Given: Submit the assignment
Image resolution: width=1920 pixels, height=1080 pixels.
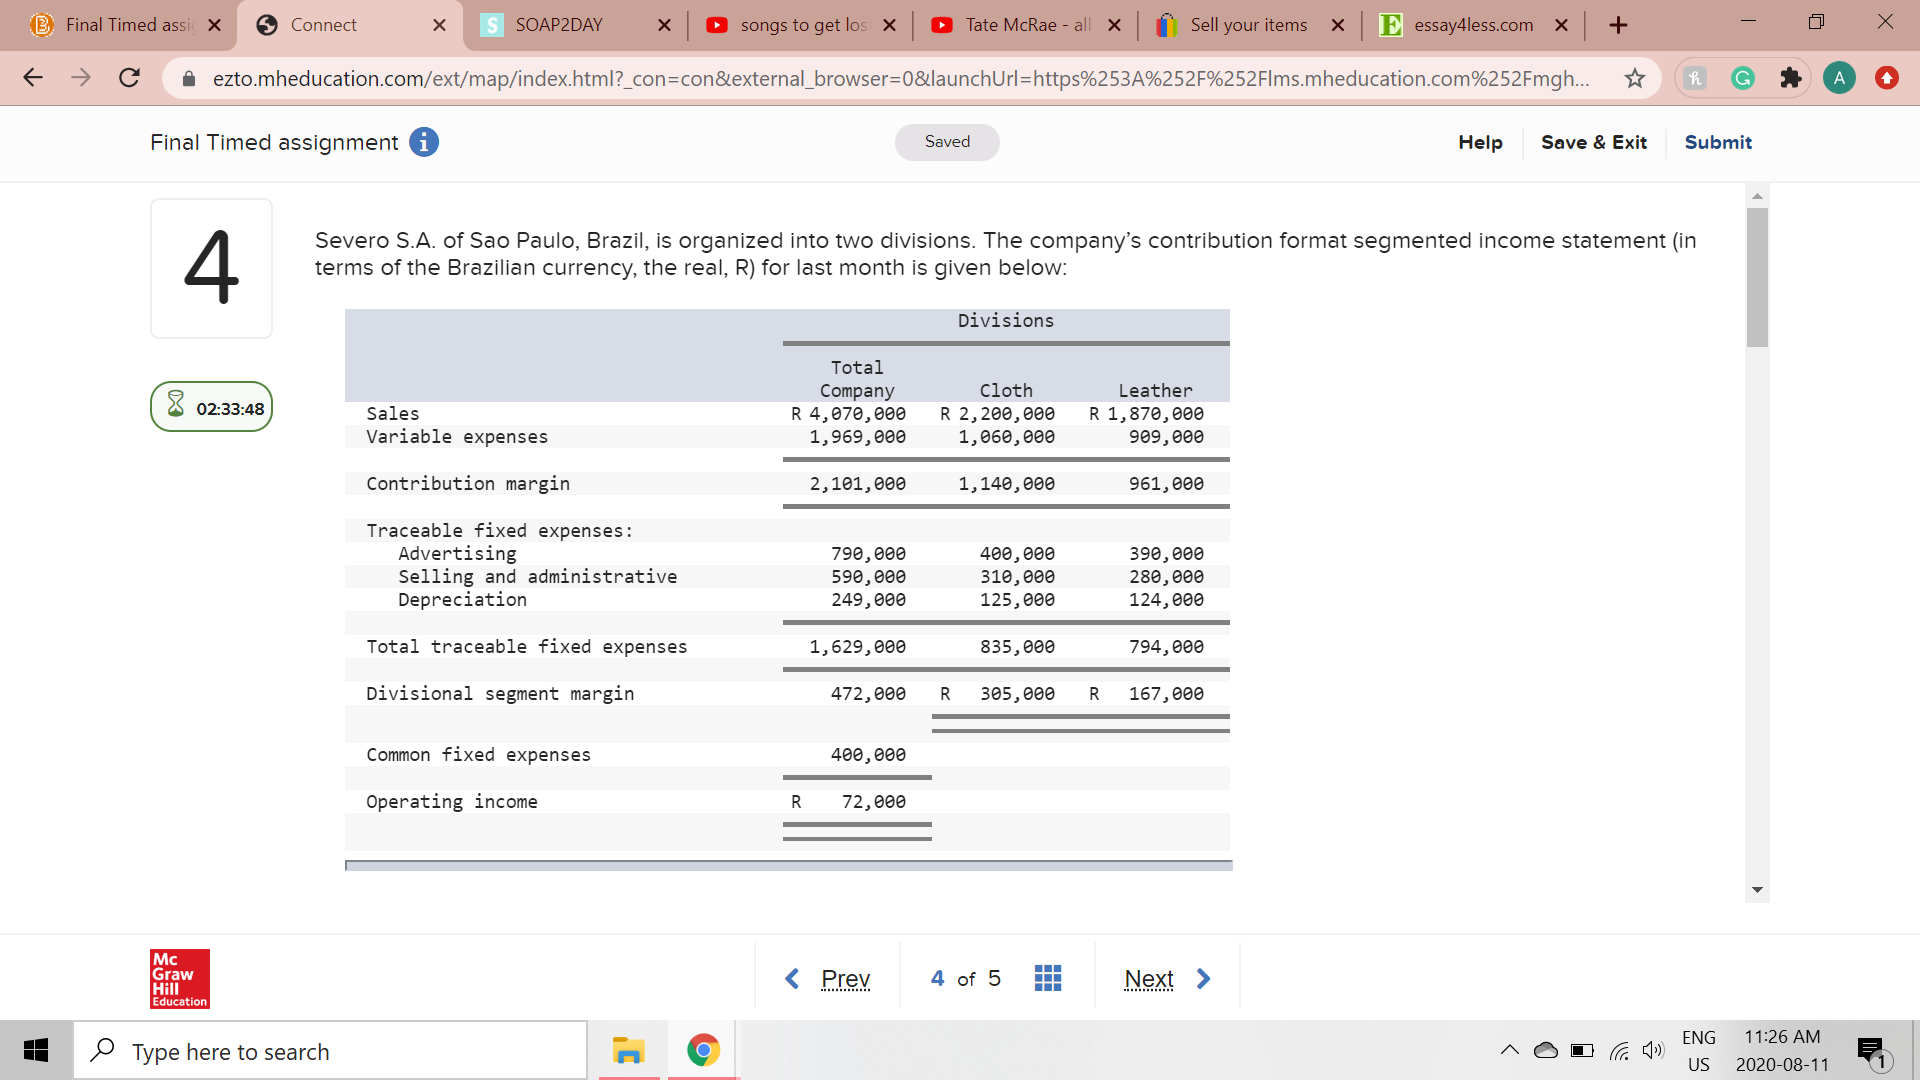Looking at the screenshot, I should coord(1717,142).
